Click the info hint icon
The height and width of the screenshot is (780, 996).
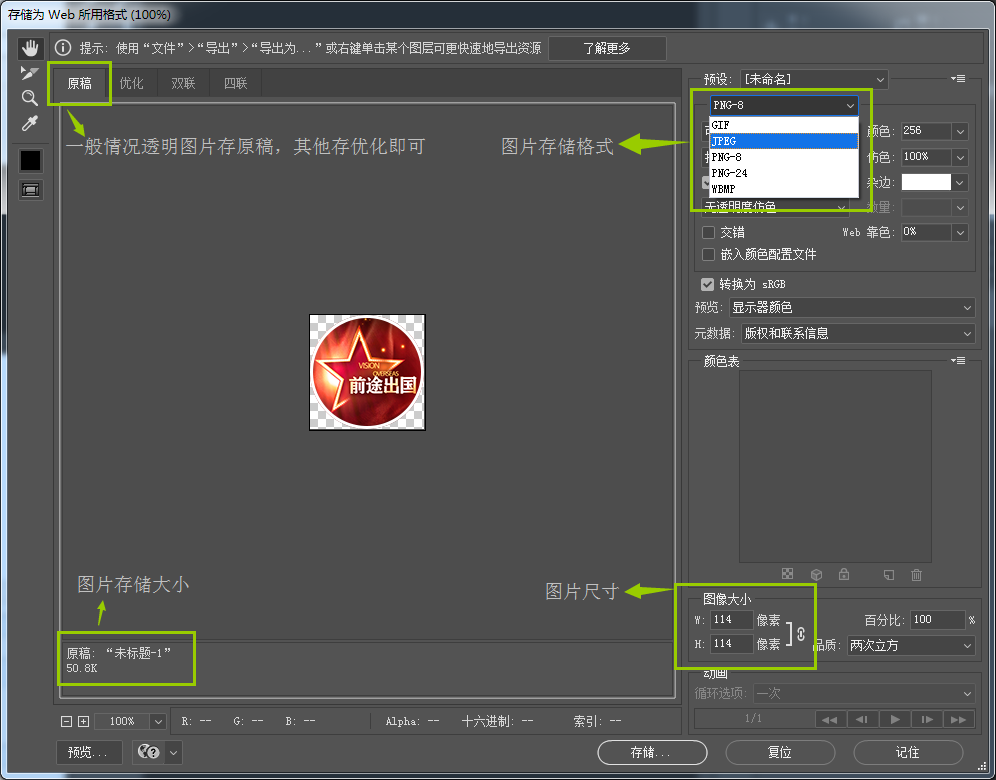(x=63, y=48)
